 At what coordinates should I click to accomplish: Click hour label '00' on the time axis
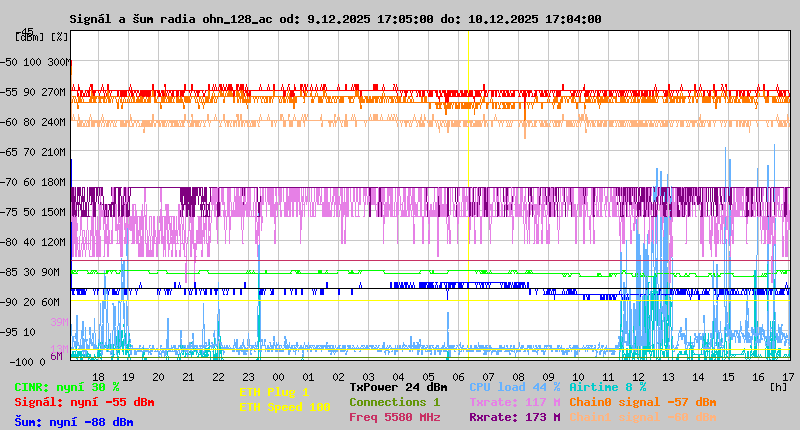(279, 377)
